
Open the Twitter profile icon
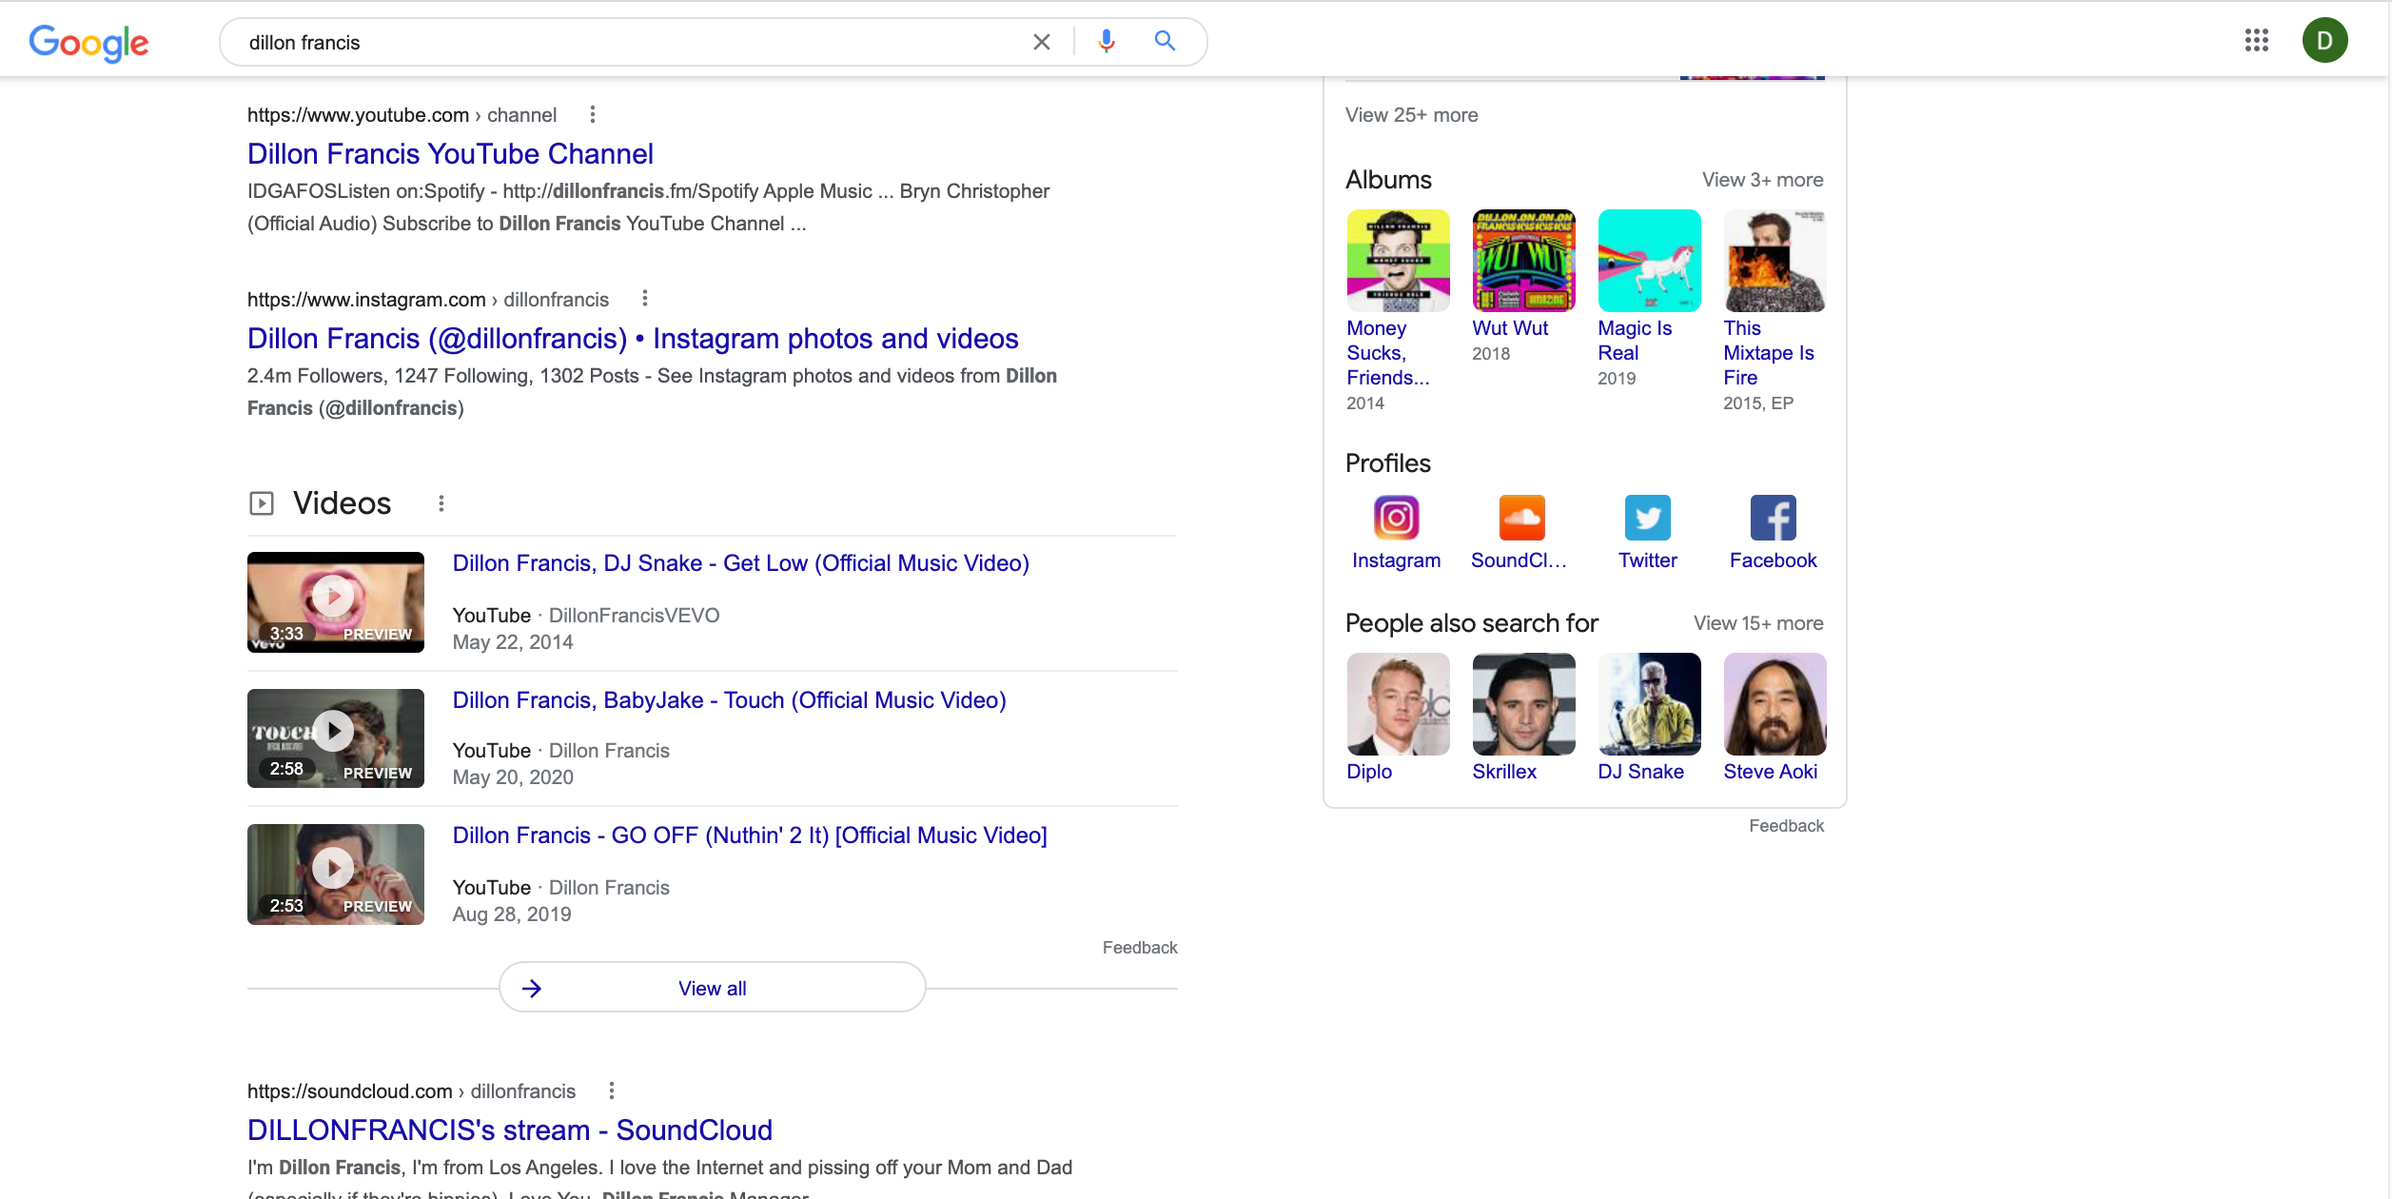[1648, 517]
